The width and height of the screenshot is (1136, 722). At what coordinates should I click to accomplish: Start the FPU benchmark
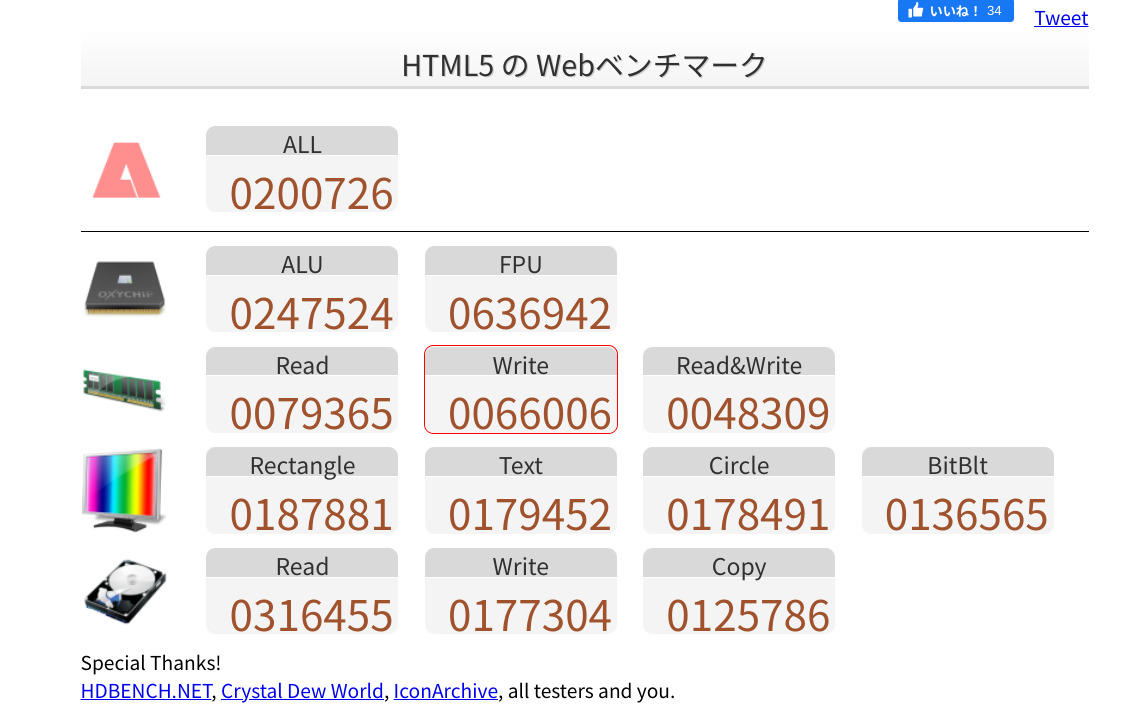[x=521, y=290]
